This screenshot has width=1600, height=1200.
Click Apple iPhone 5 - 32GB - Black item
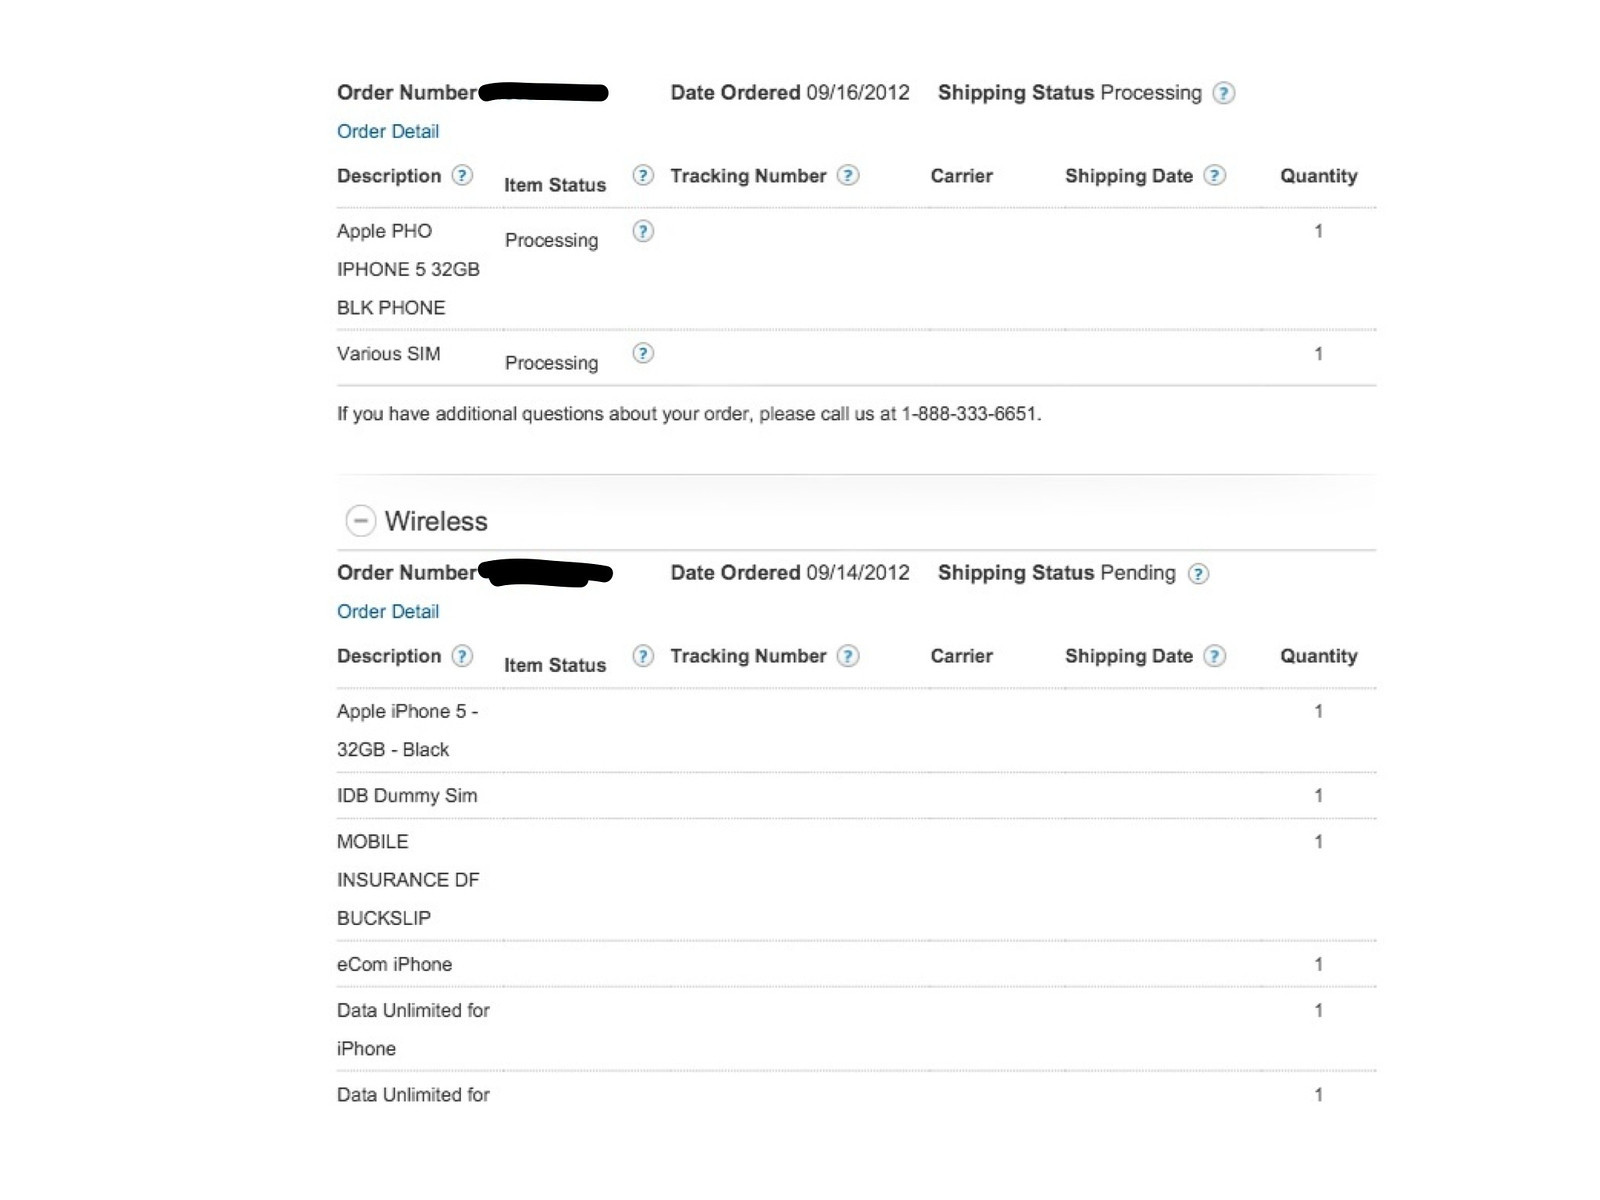408,730
